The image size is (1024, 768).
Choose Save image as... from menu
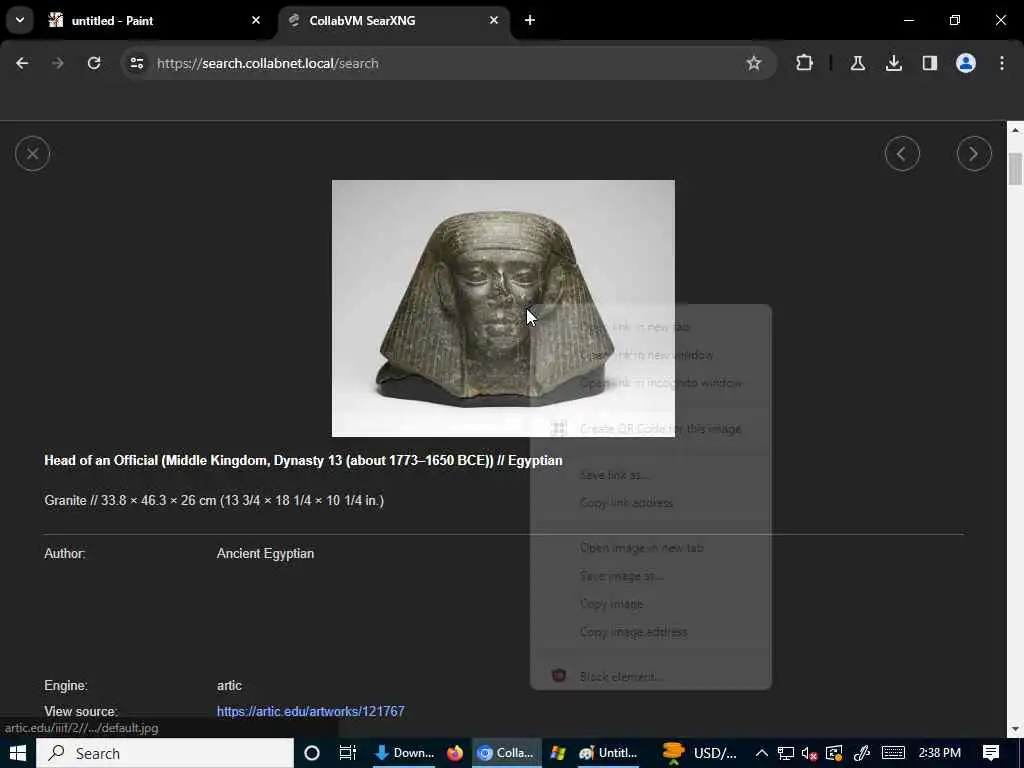[650, 576]
